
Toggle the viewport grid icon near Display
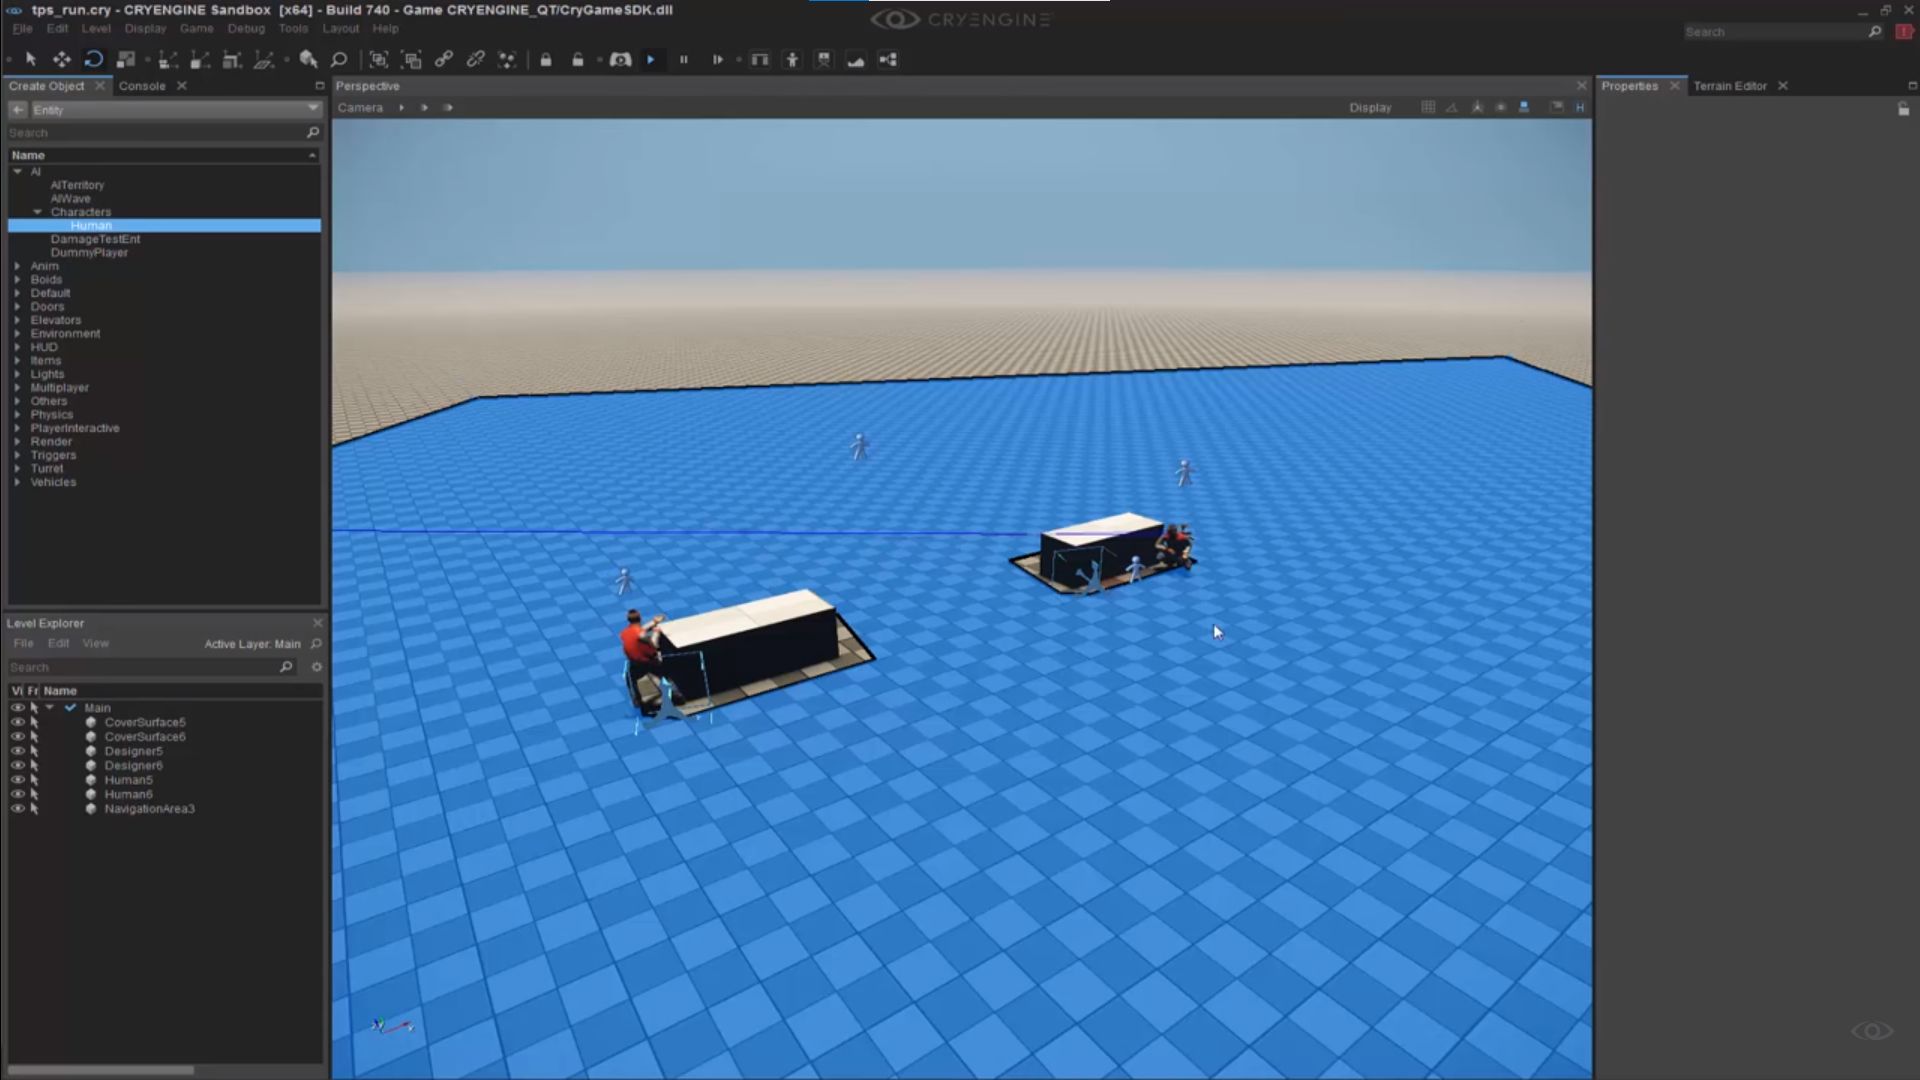pyautogui.click(x=1428, y=107)
